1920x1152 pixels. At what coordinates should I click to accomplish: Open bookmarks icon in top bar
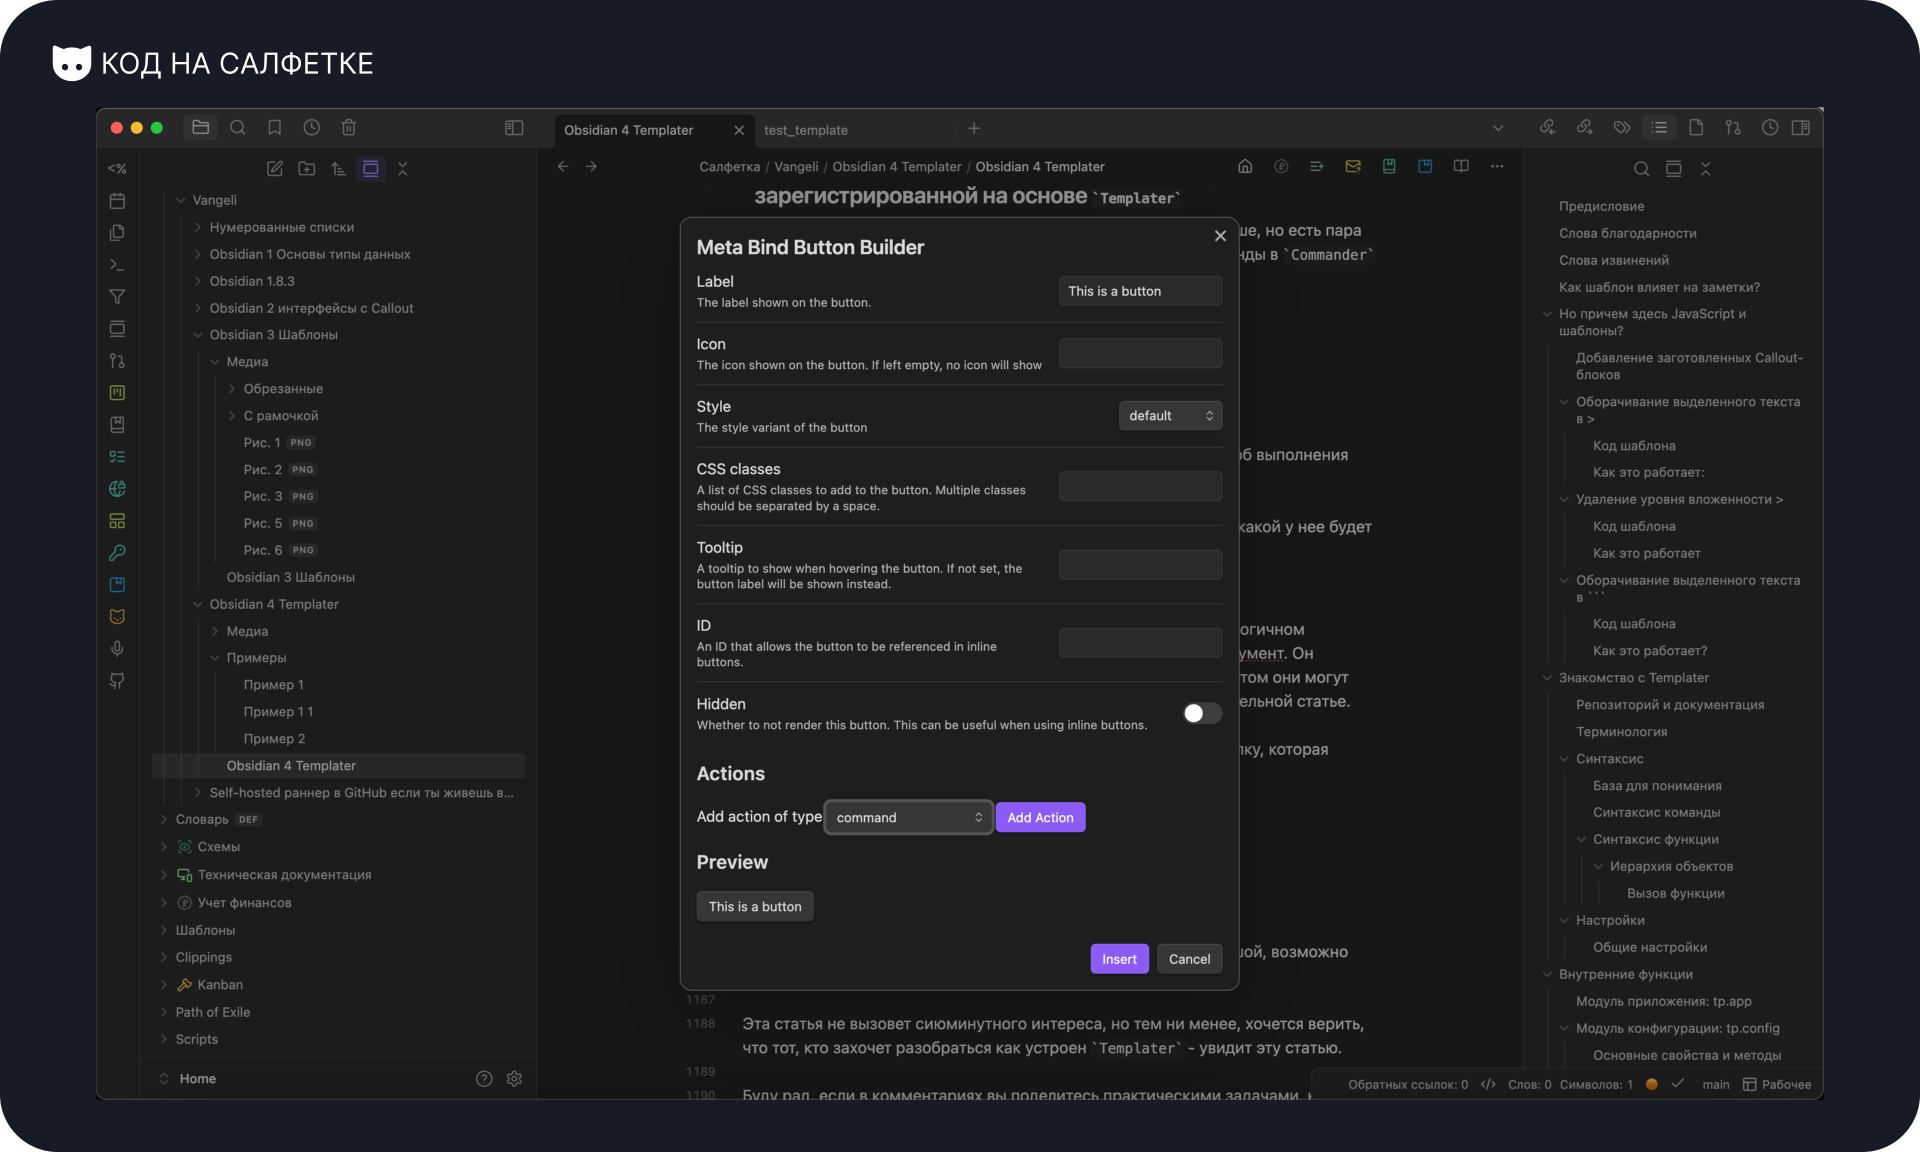tap(275, 128)
